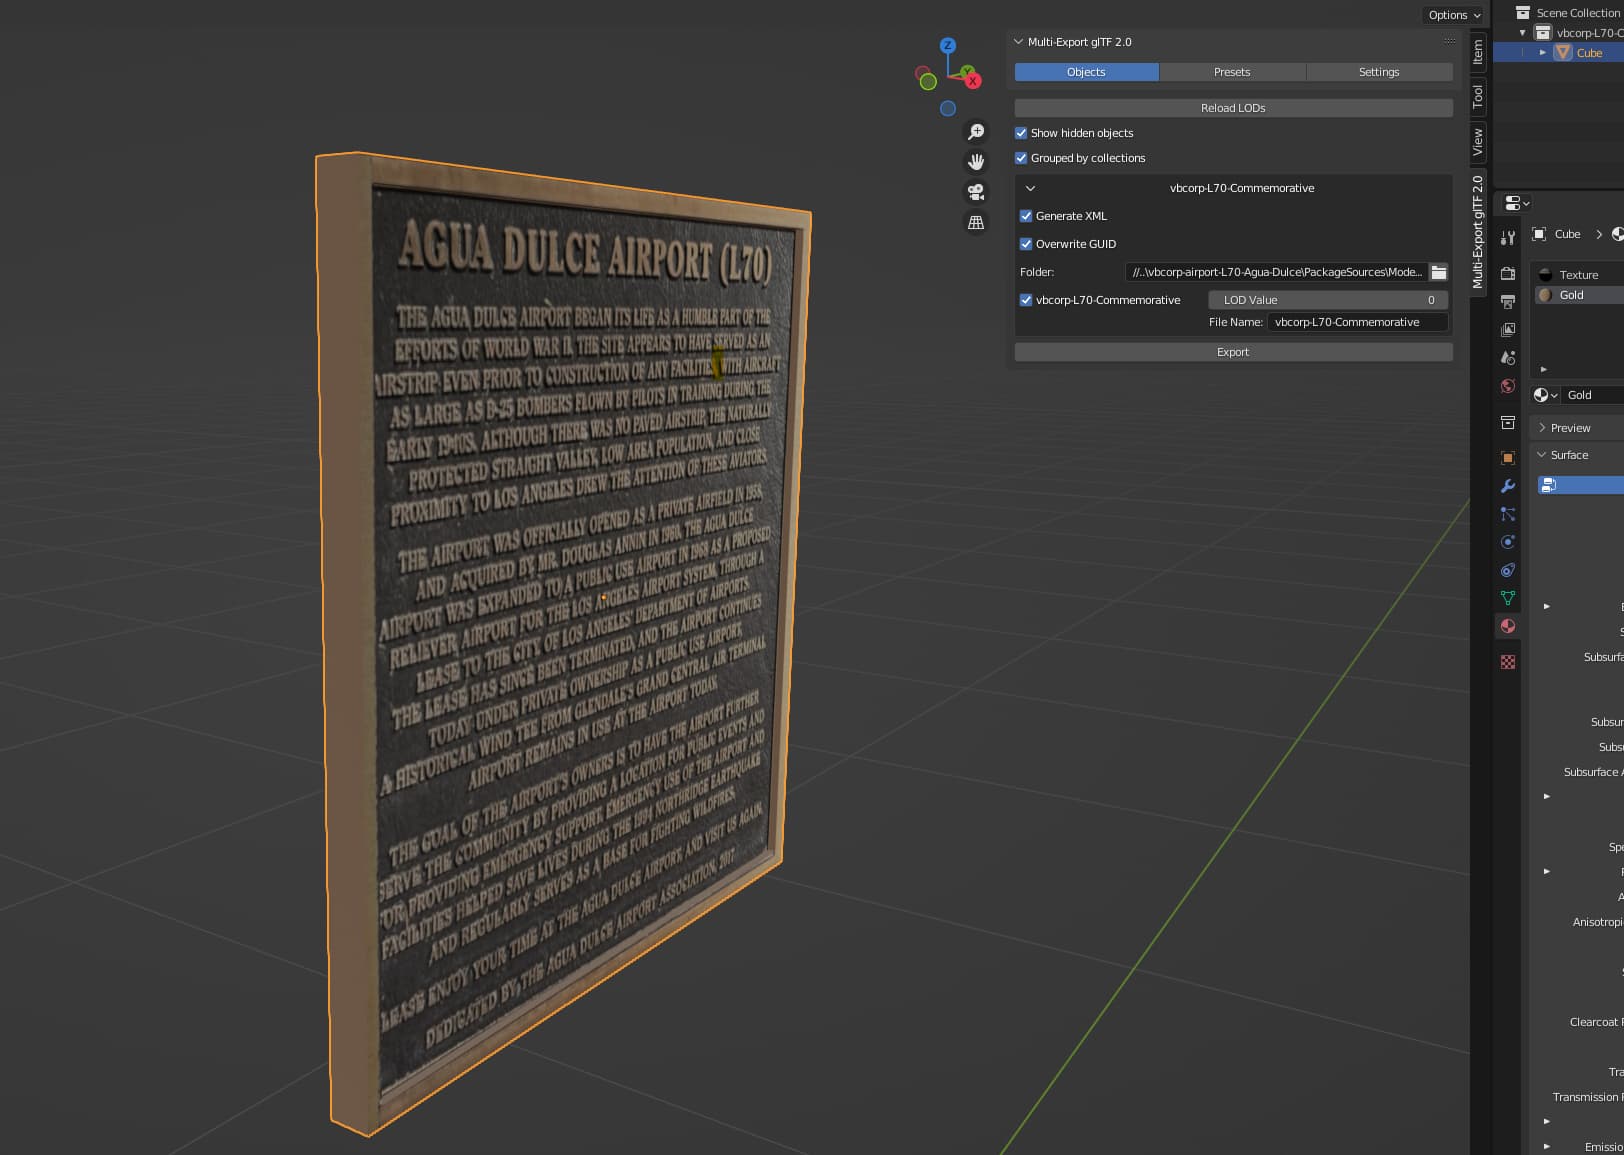Click the zoom viewport magnifier icon

(x=976, y=132)
